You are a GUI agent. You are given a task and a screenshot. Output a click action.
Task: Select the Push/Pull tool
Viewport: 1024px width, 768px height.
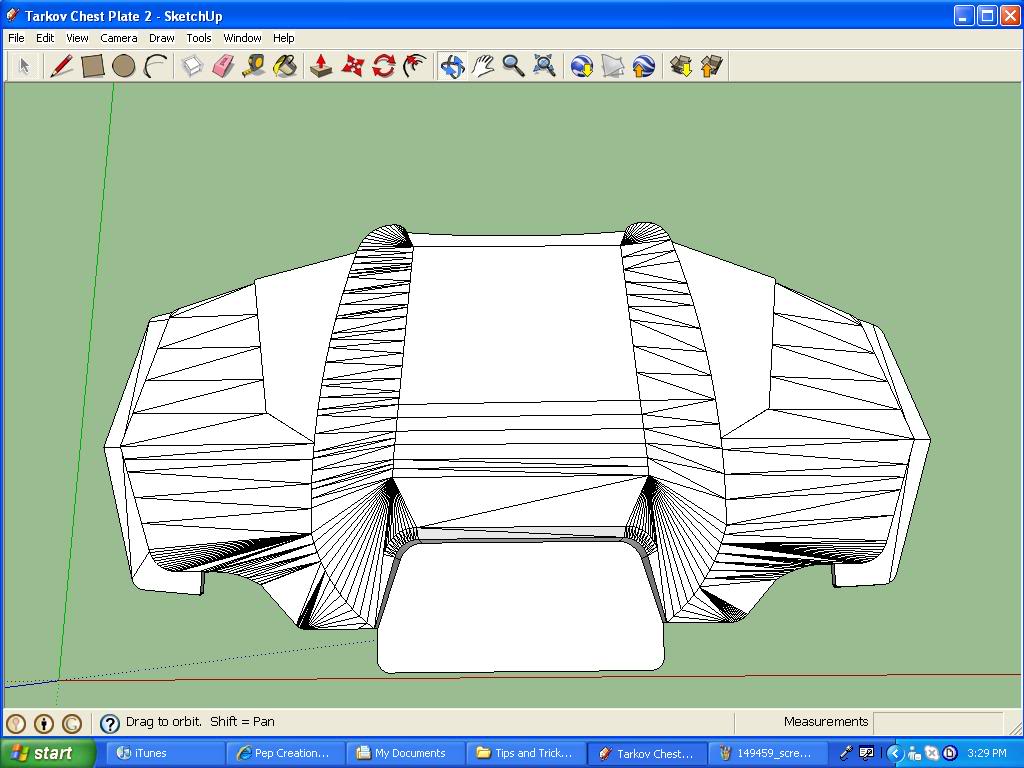(x=321, y=66)
